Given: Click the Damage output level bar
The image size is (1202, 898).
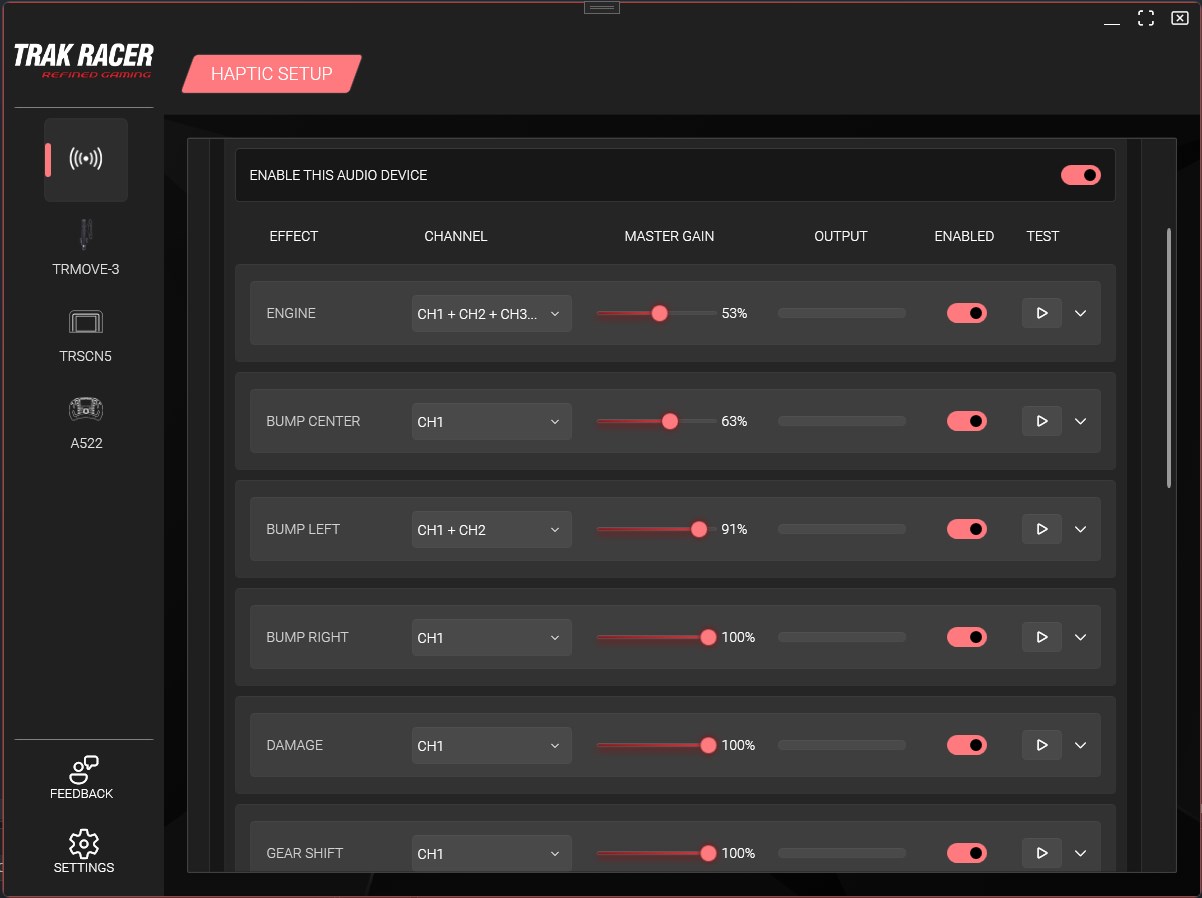Looking at the screenshot, I should [x=842, y=745].
